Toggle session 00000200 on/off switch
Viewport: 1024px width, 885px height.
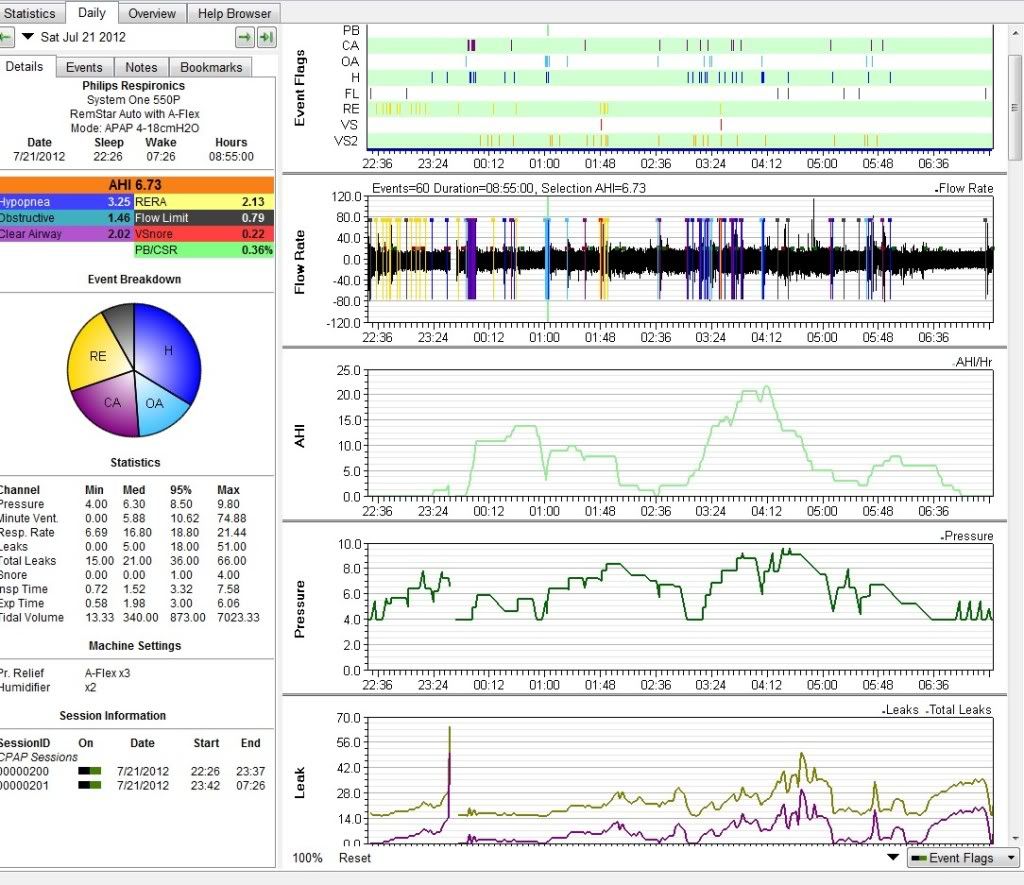click(90, 771)
